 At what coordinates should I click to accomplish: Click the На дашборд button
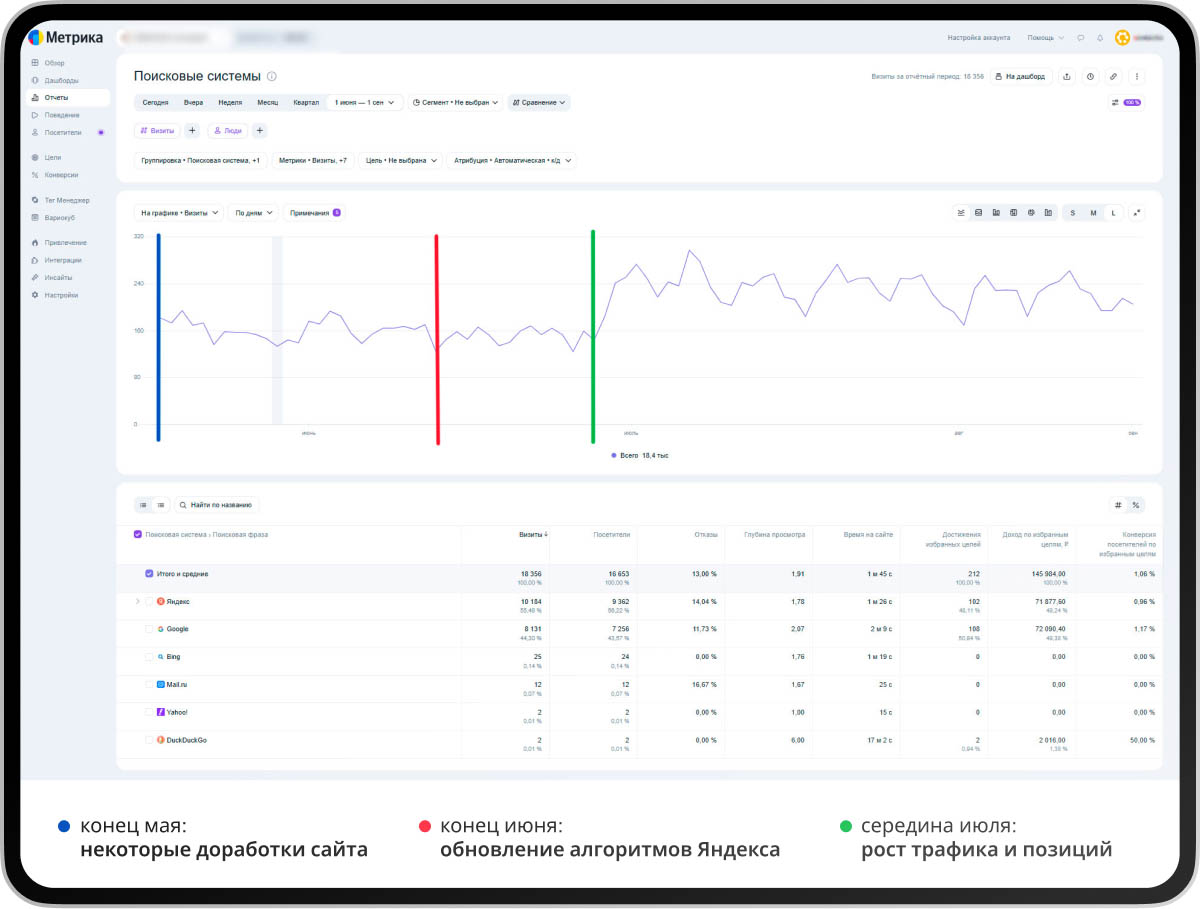[1021, 76]
